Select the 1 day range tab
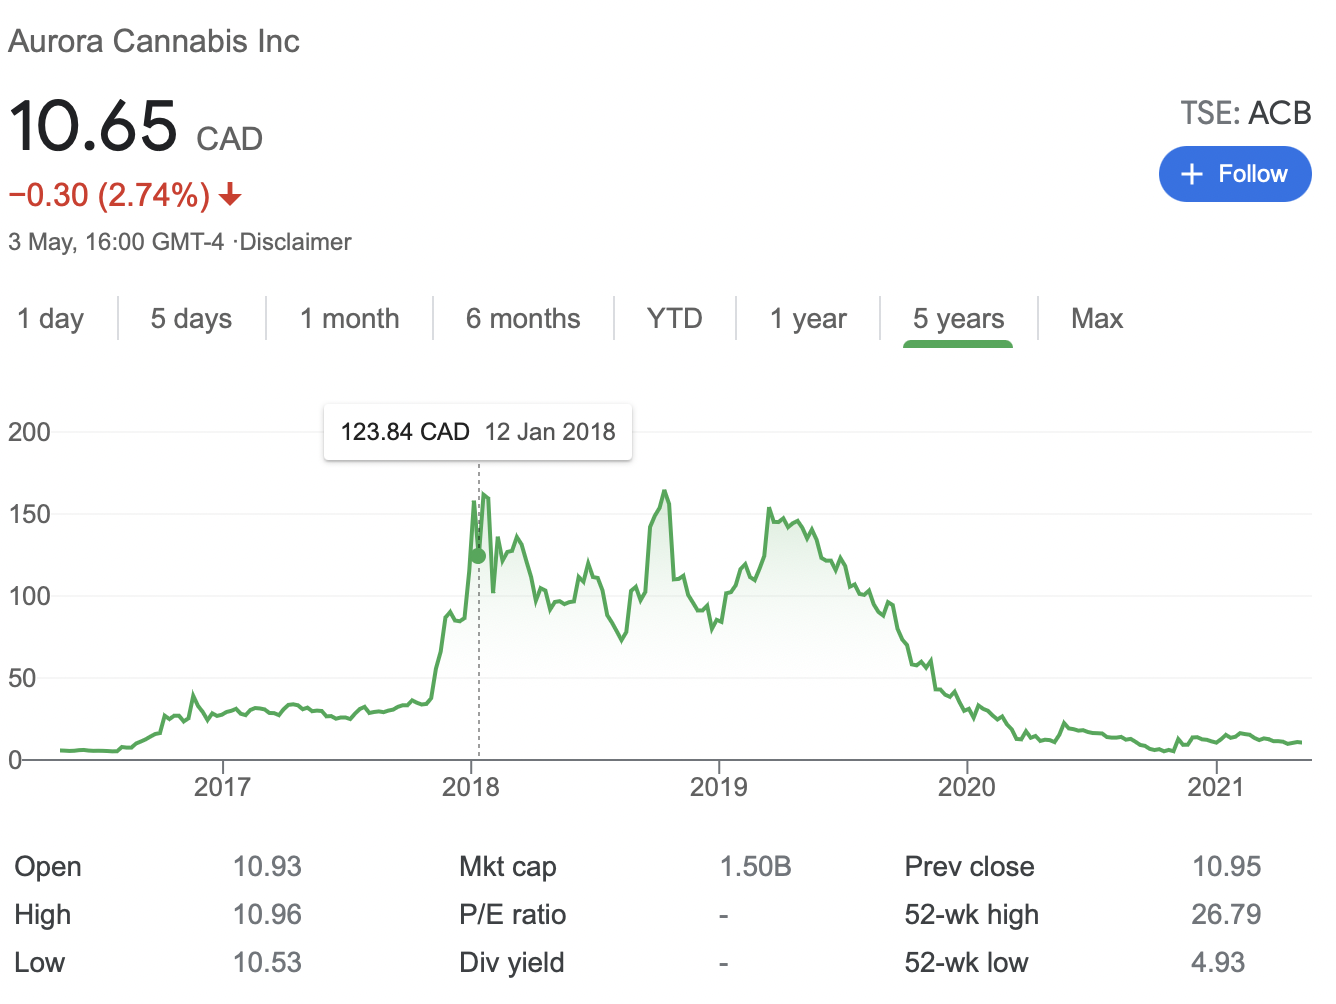This screenshot has width=1336, height=1004. pyautogui.click(x=51, y=318)
